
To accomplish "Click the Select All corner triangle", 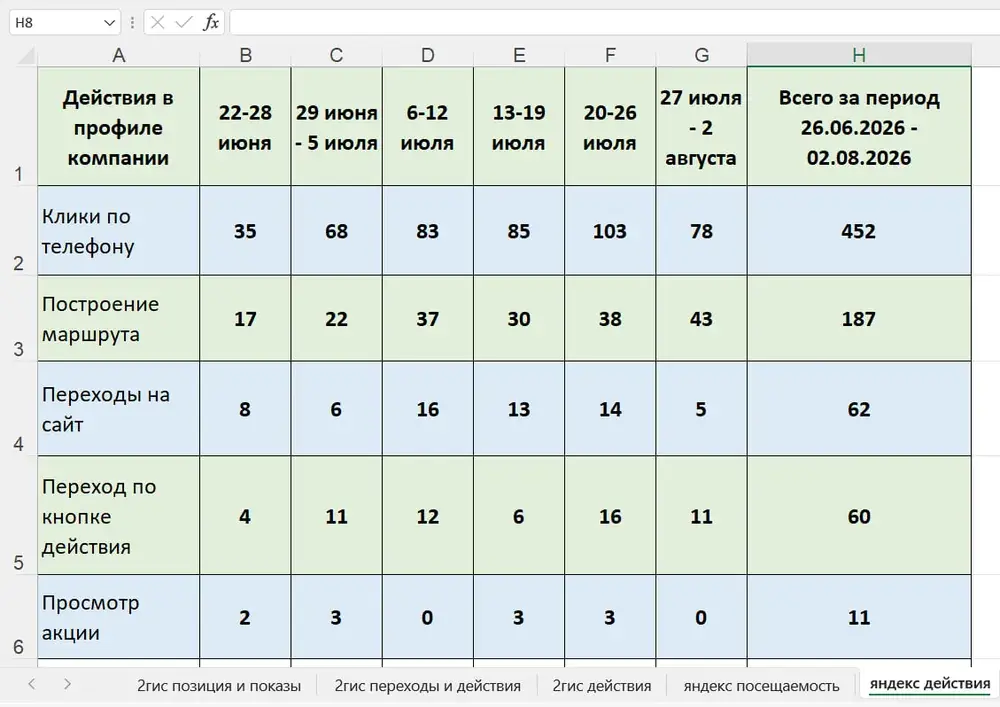I will [26, 56].
